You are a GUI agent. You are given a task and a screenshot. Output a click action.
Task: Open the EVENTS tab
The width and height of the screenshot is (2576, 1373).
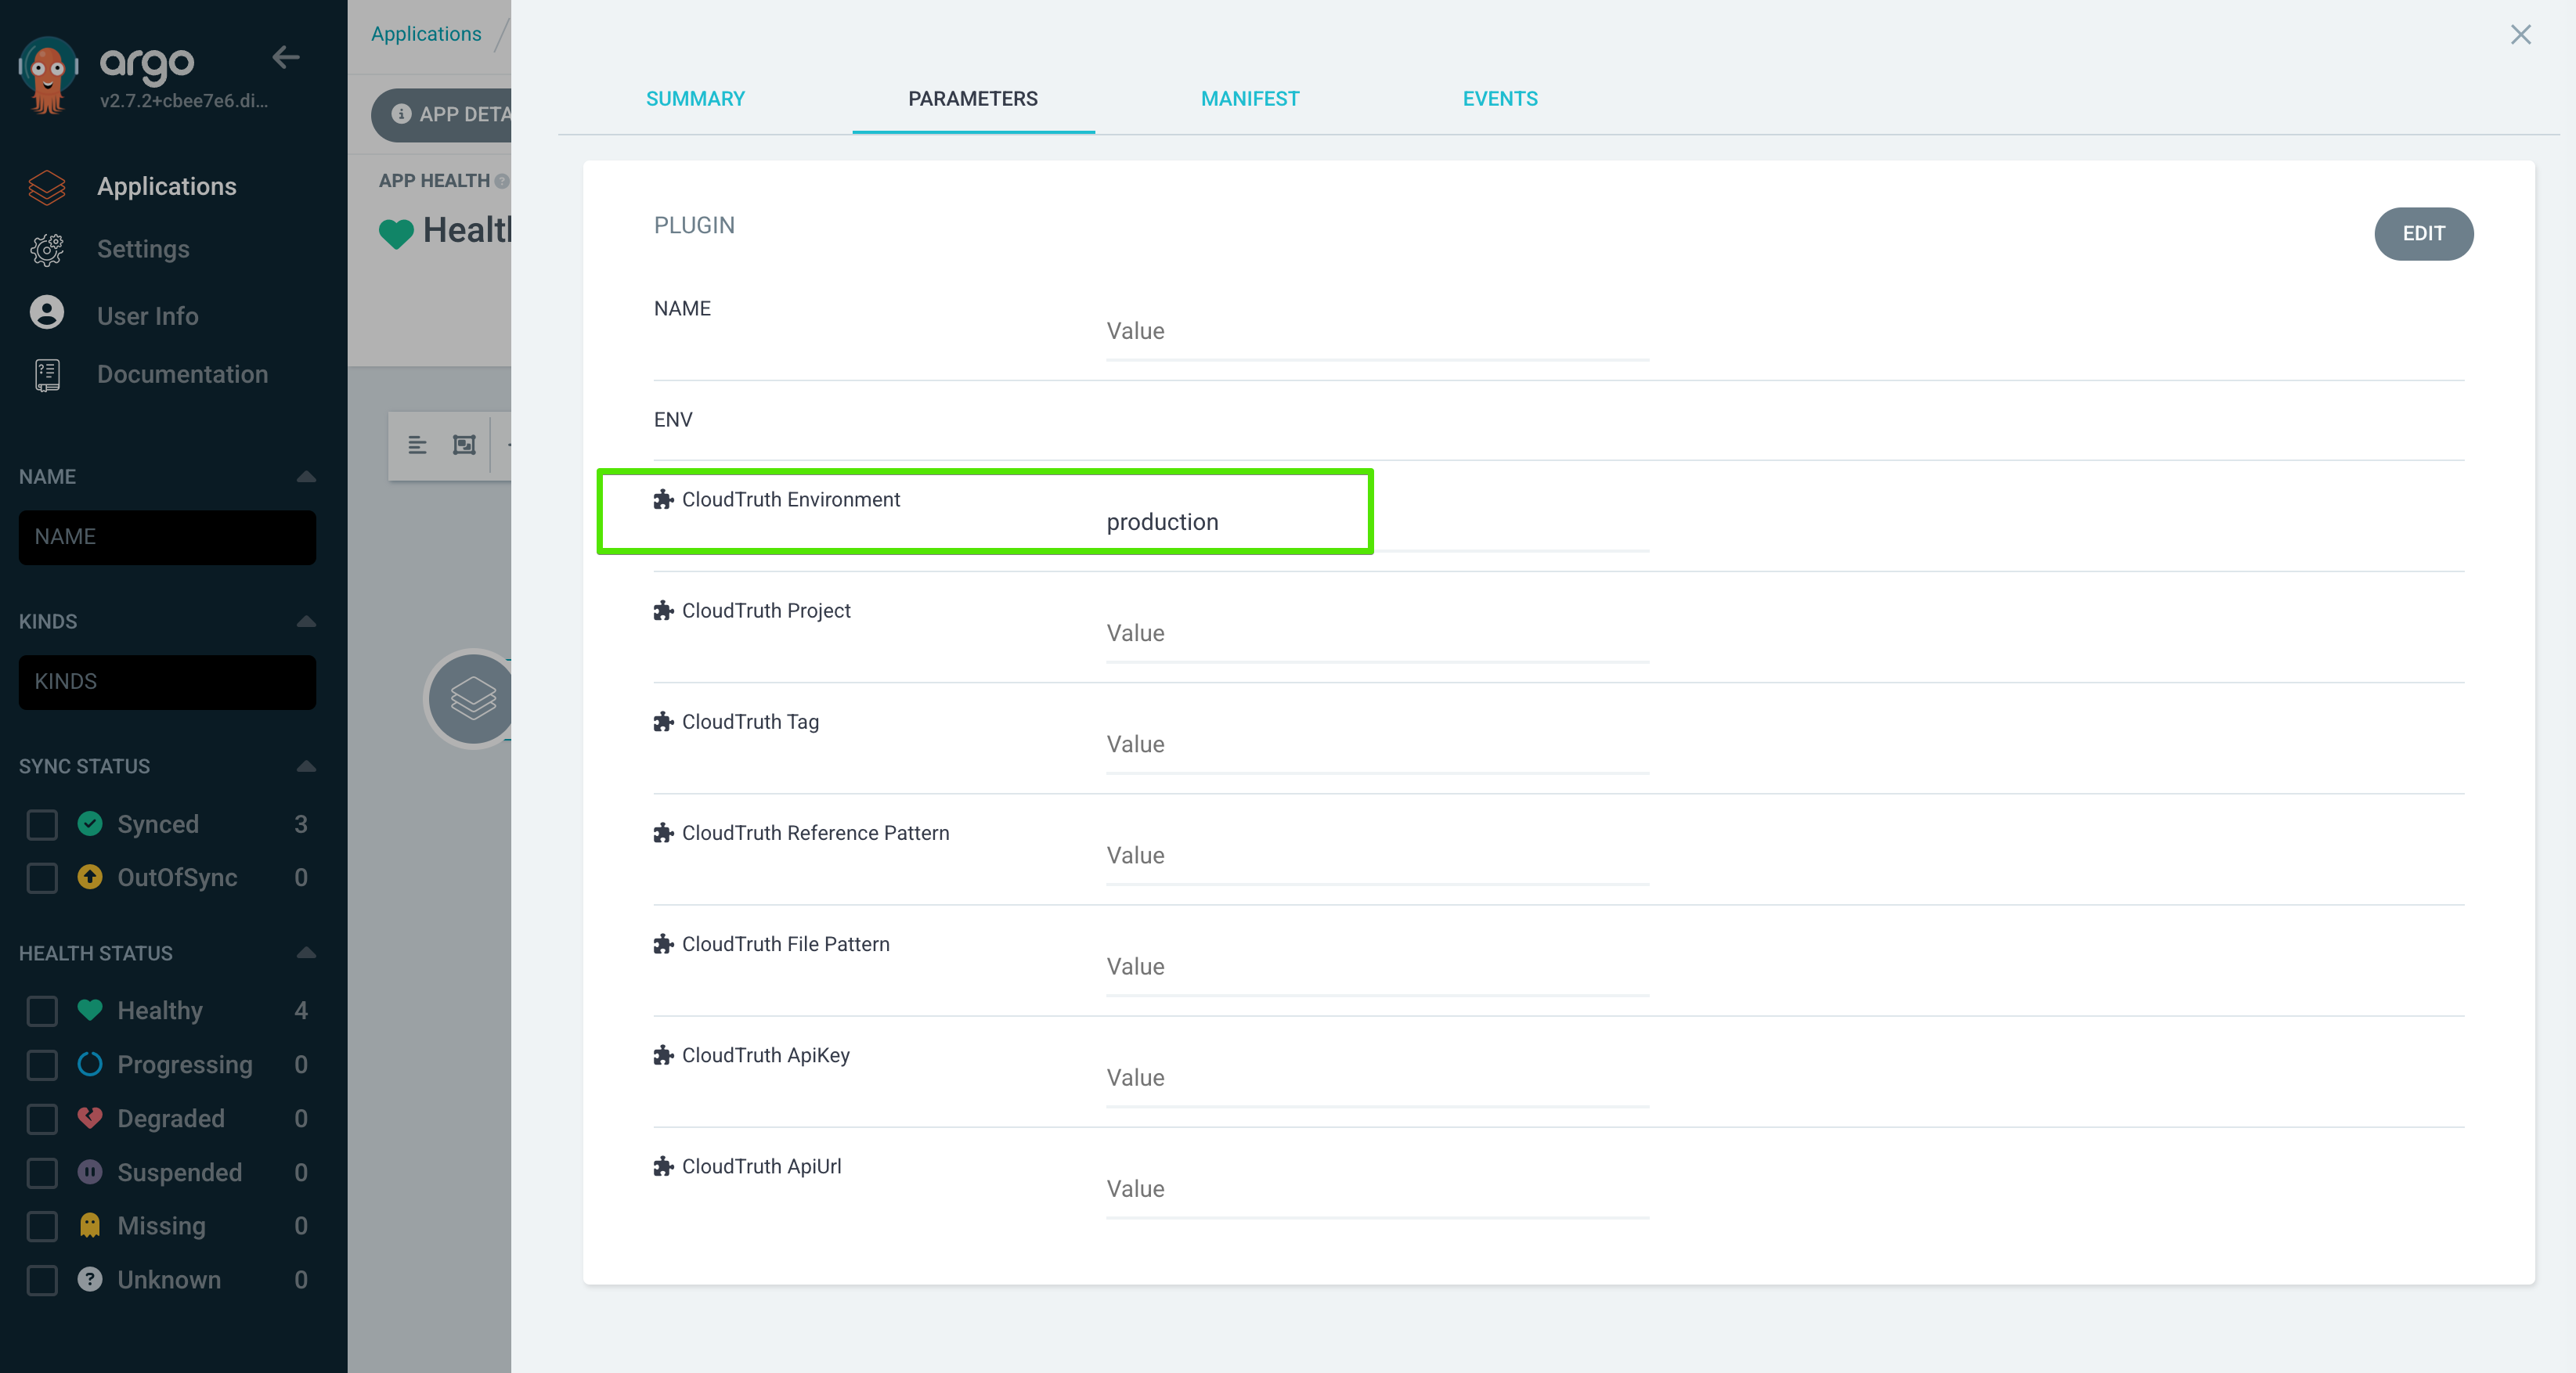click(1499, 99)
